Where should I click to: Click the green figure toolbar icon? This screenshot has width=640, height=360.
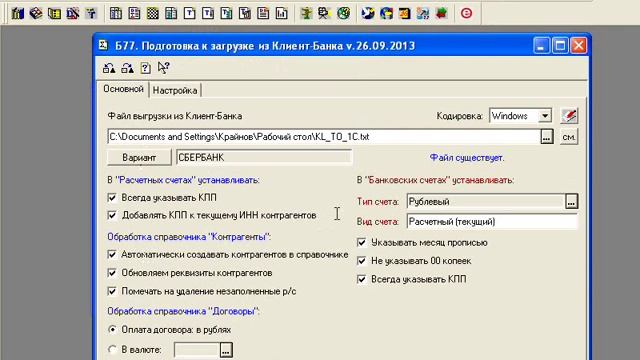click(306, 13)
